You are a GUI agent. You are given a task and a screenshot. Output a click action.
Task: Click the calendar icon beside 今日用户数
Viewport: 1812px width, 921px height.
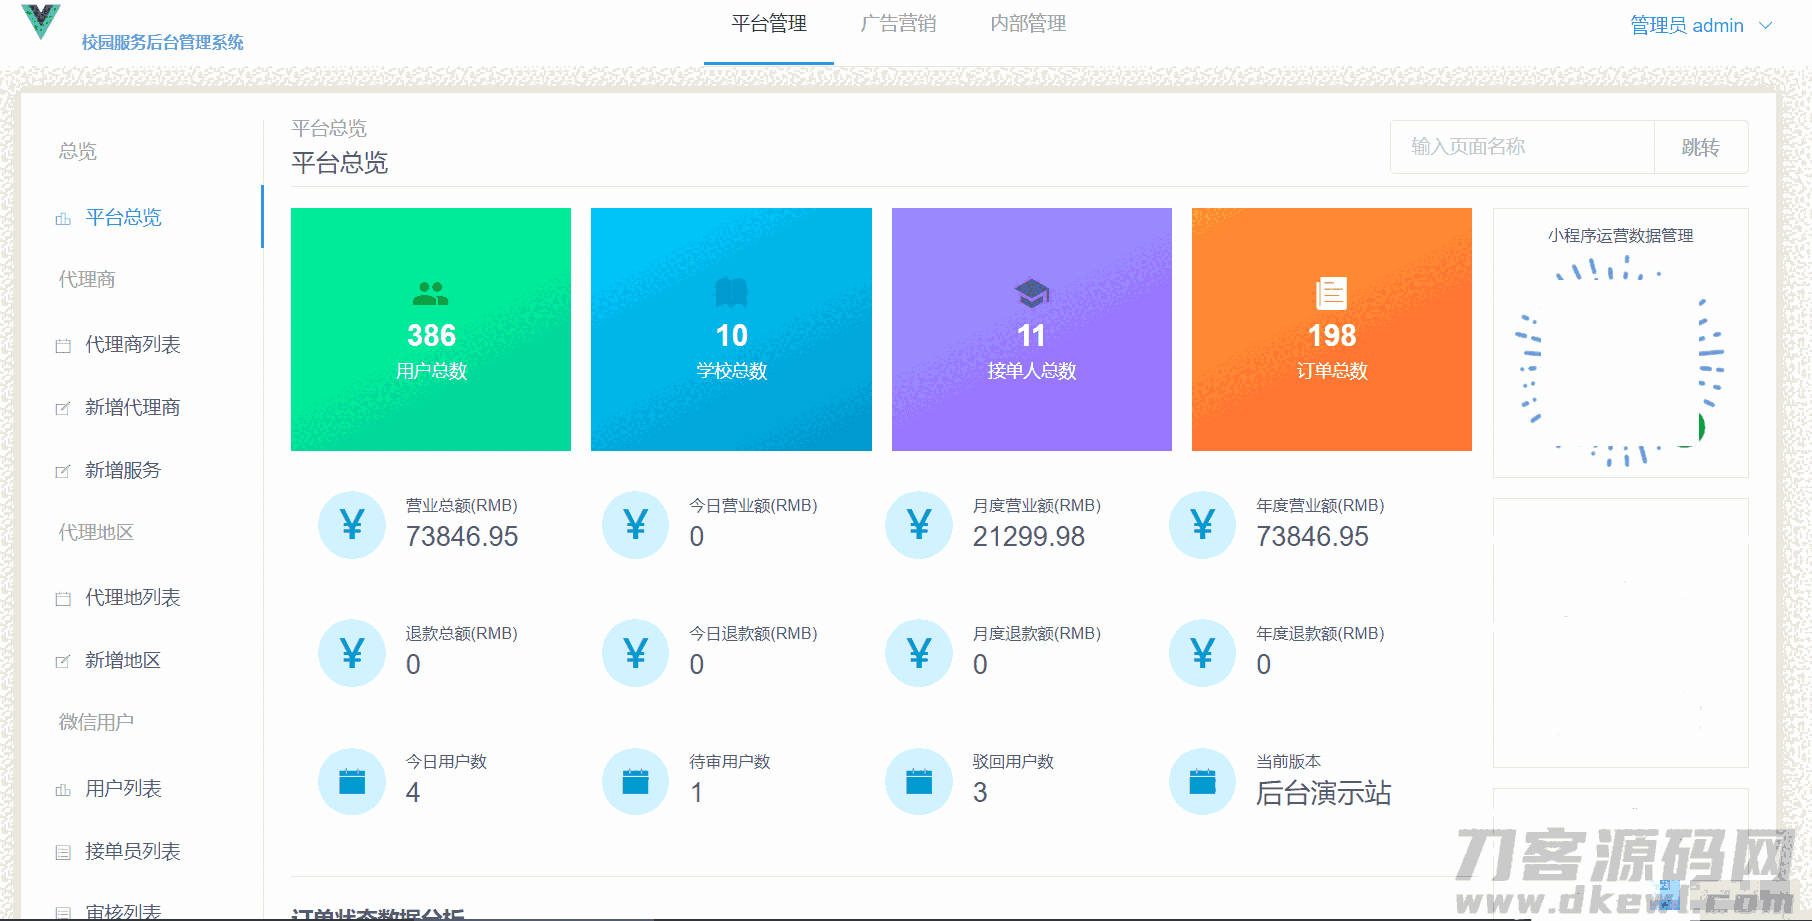[x=352, y=781]
